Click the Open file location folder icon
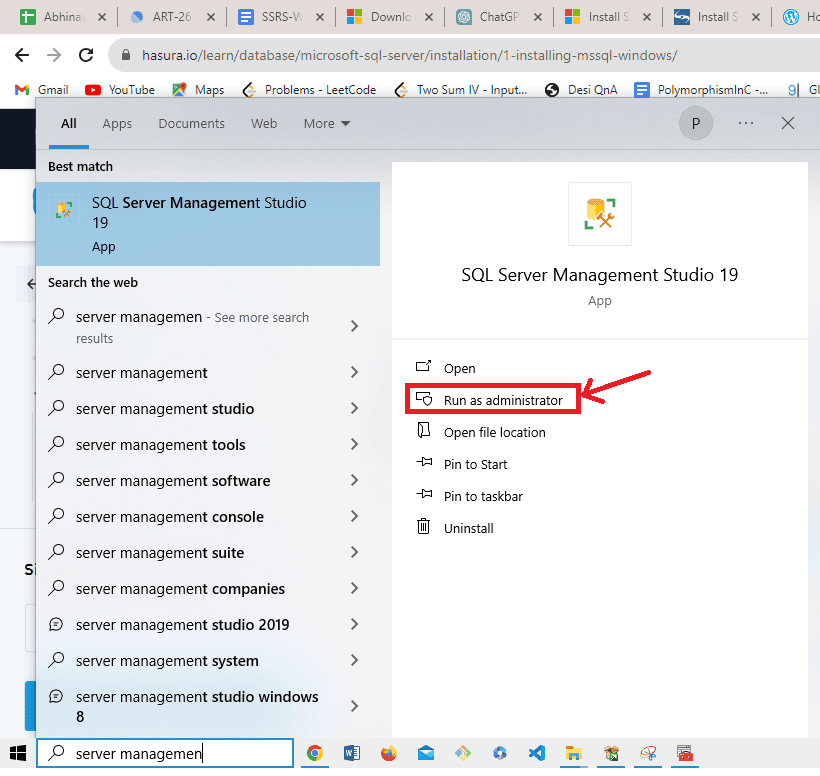 [424, 432]
